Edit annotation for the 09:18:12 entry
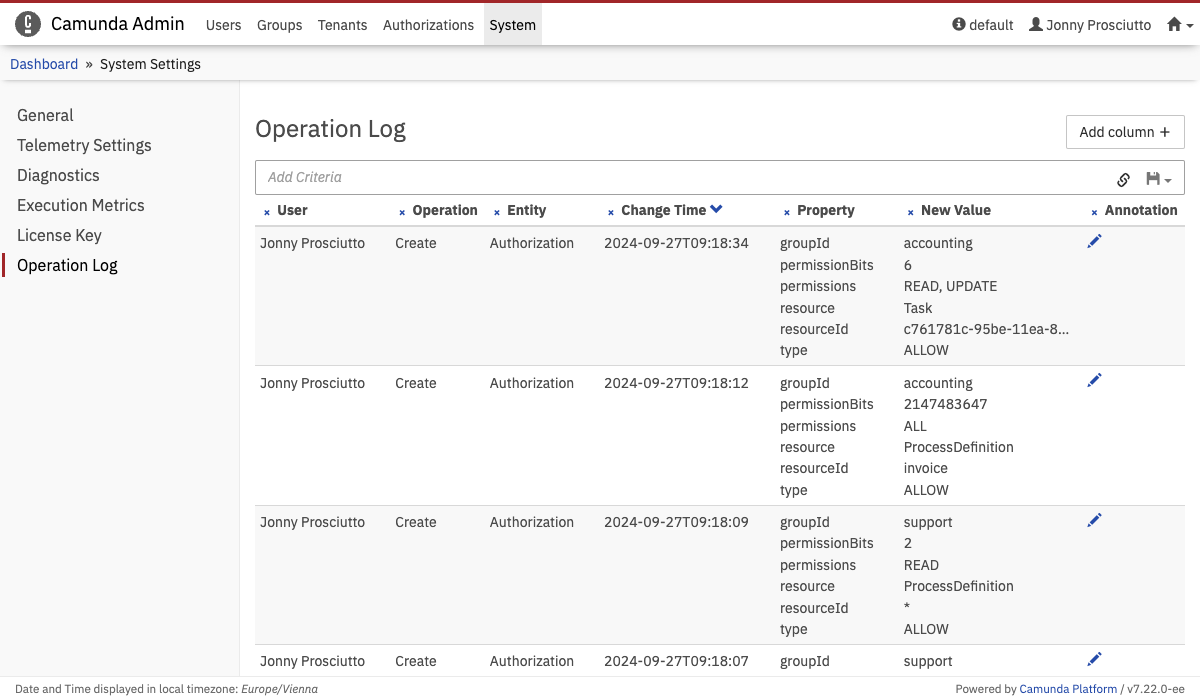The height and width of the screenshot is (700, 1200). pos(1094,380)
